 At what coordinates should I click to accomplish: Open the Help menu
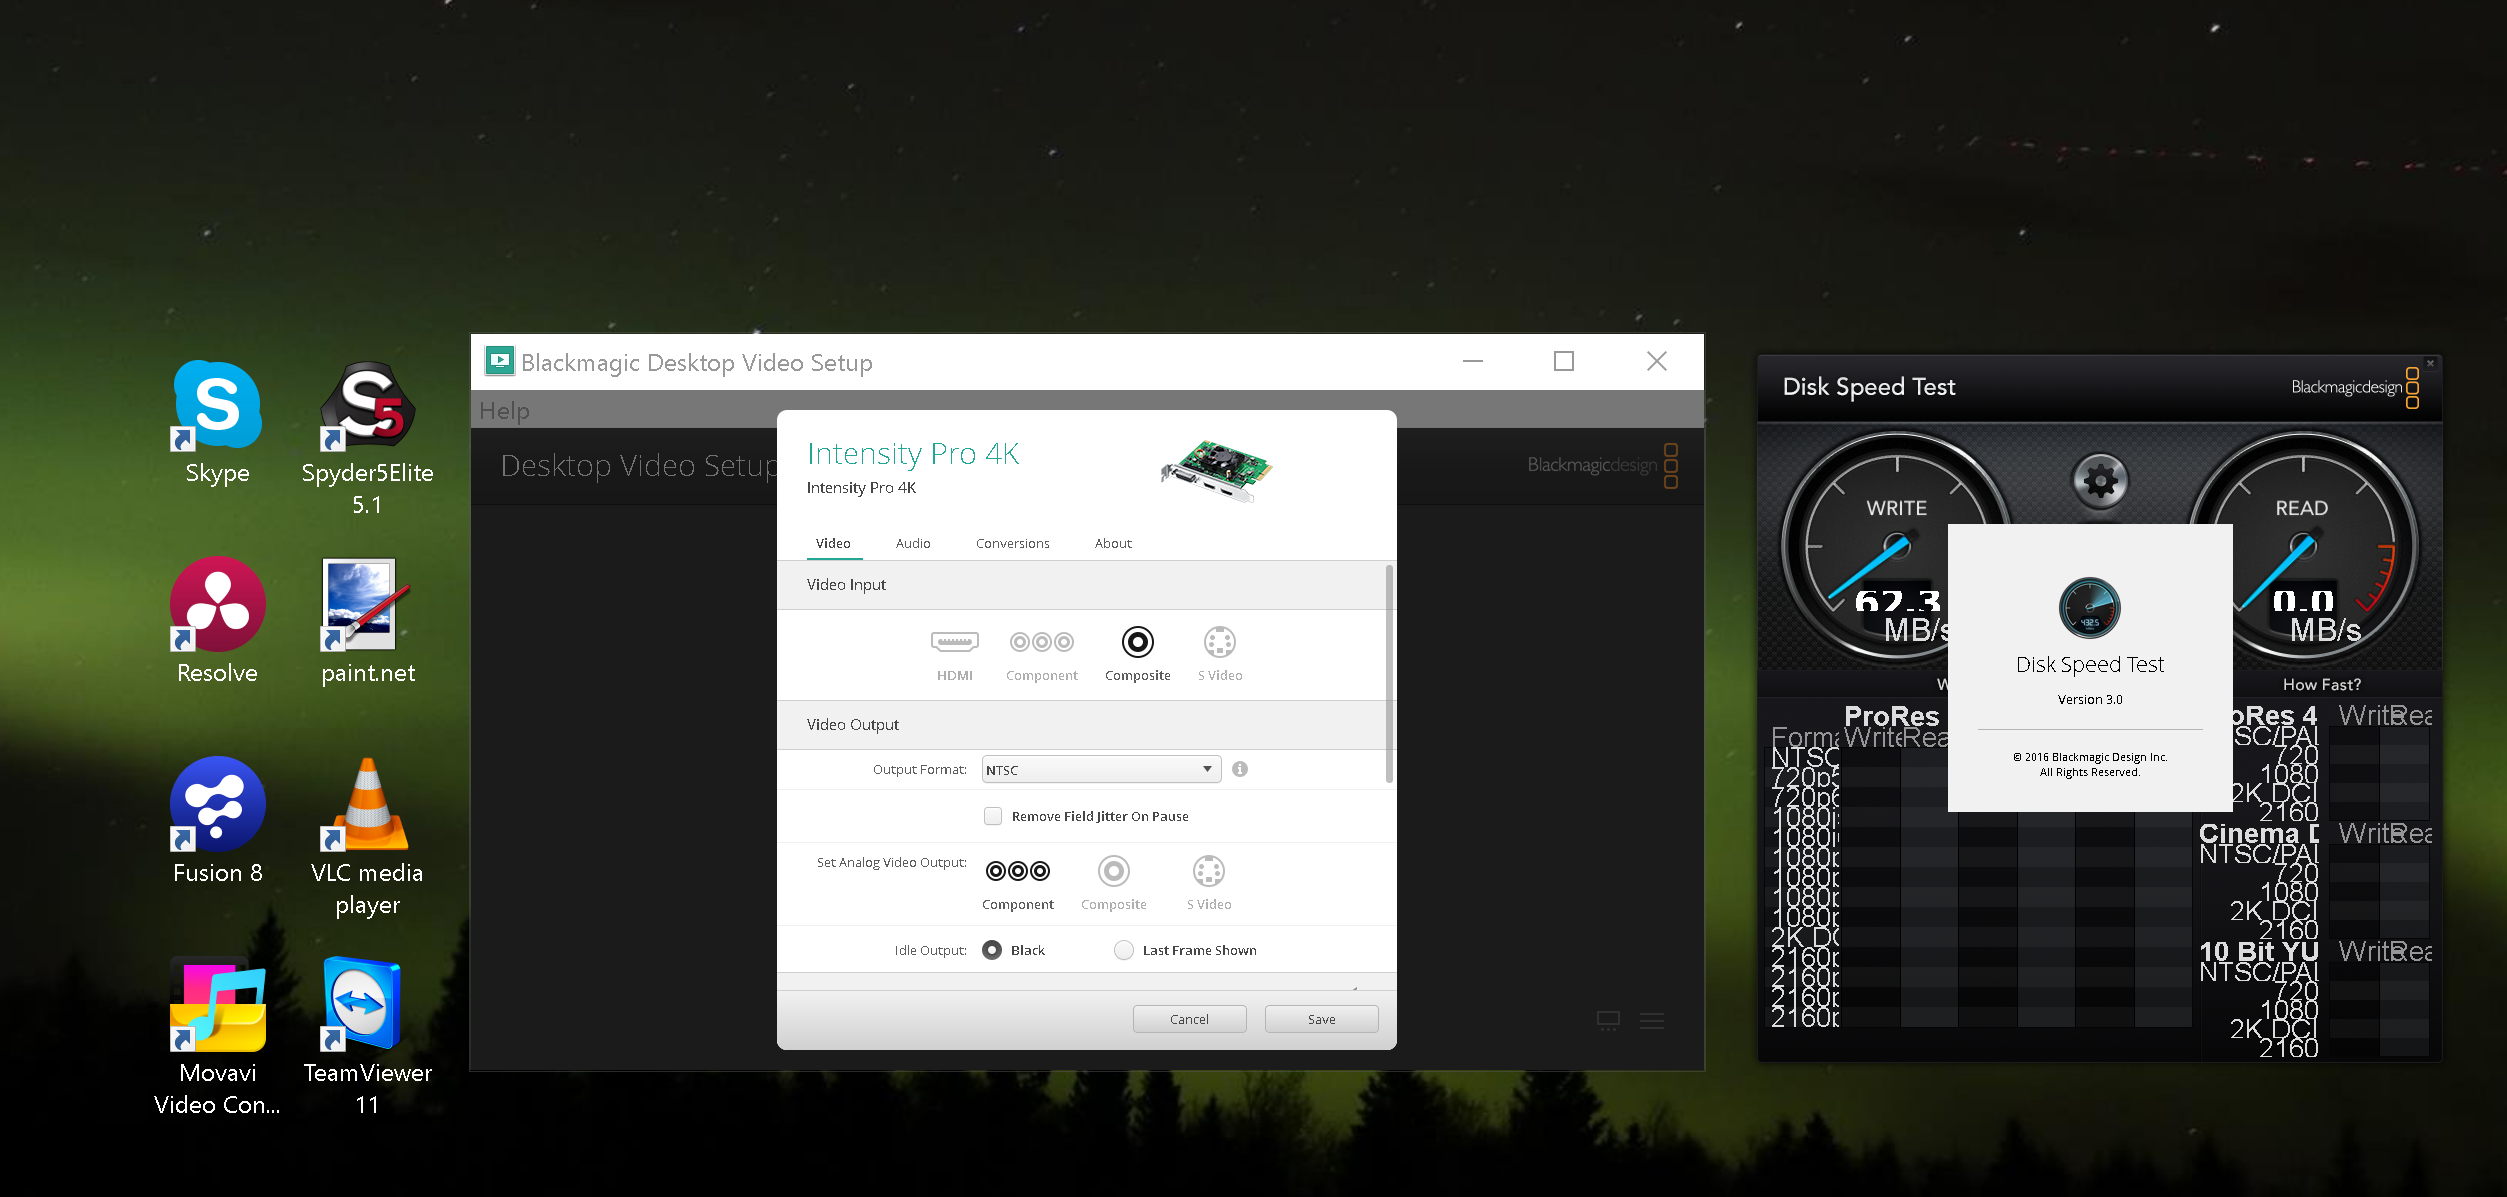point(504,410)
